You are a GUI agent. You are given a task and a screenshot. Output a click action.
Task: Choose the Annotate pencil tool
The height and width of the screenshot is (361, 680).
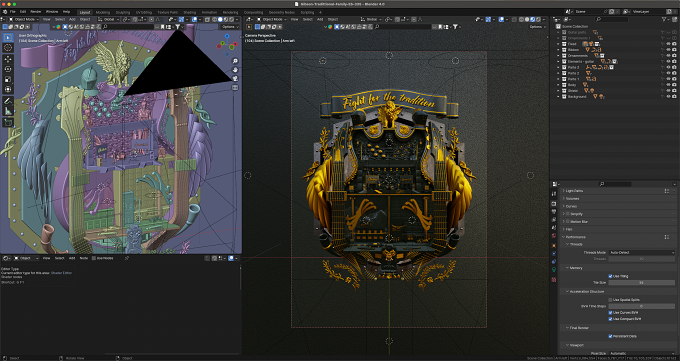[8, 101]
